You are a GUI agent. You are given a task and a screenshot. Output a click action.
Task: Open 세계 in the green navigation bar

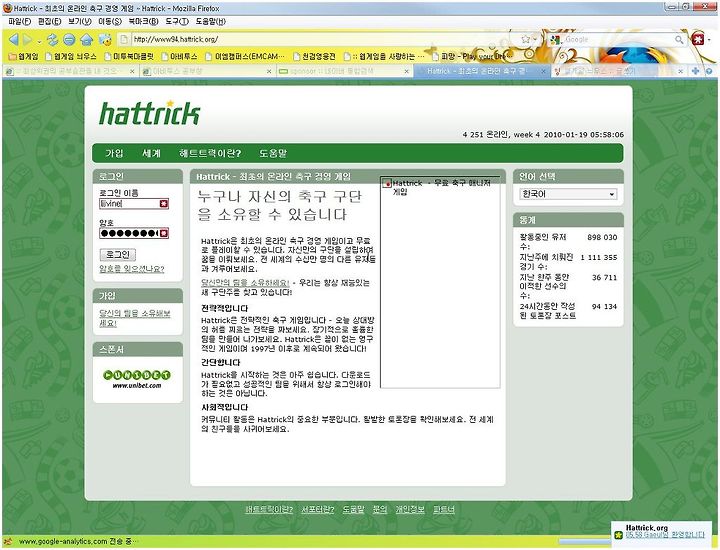pos(151,153)
